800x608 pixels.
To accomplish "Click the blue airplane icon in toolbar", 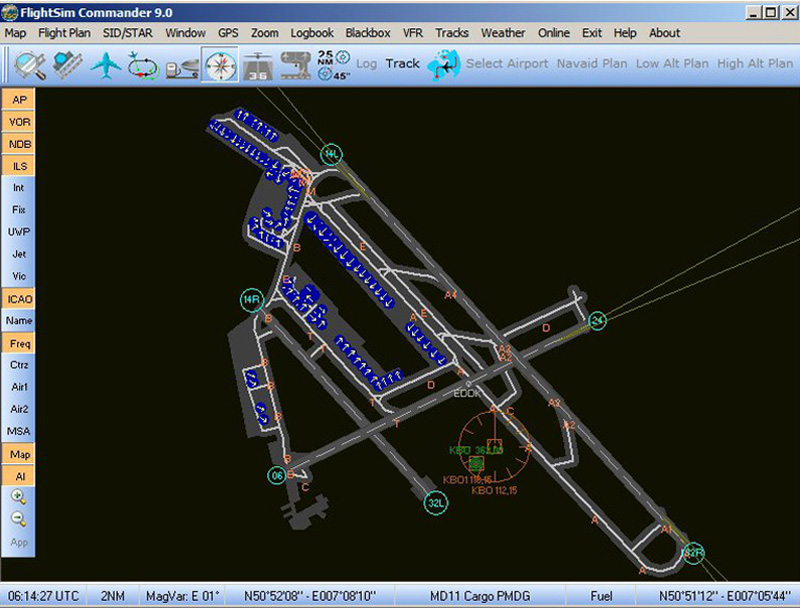I will (x=106, y=65).
